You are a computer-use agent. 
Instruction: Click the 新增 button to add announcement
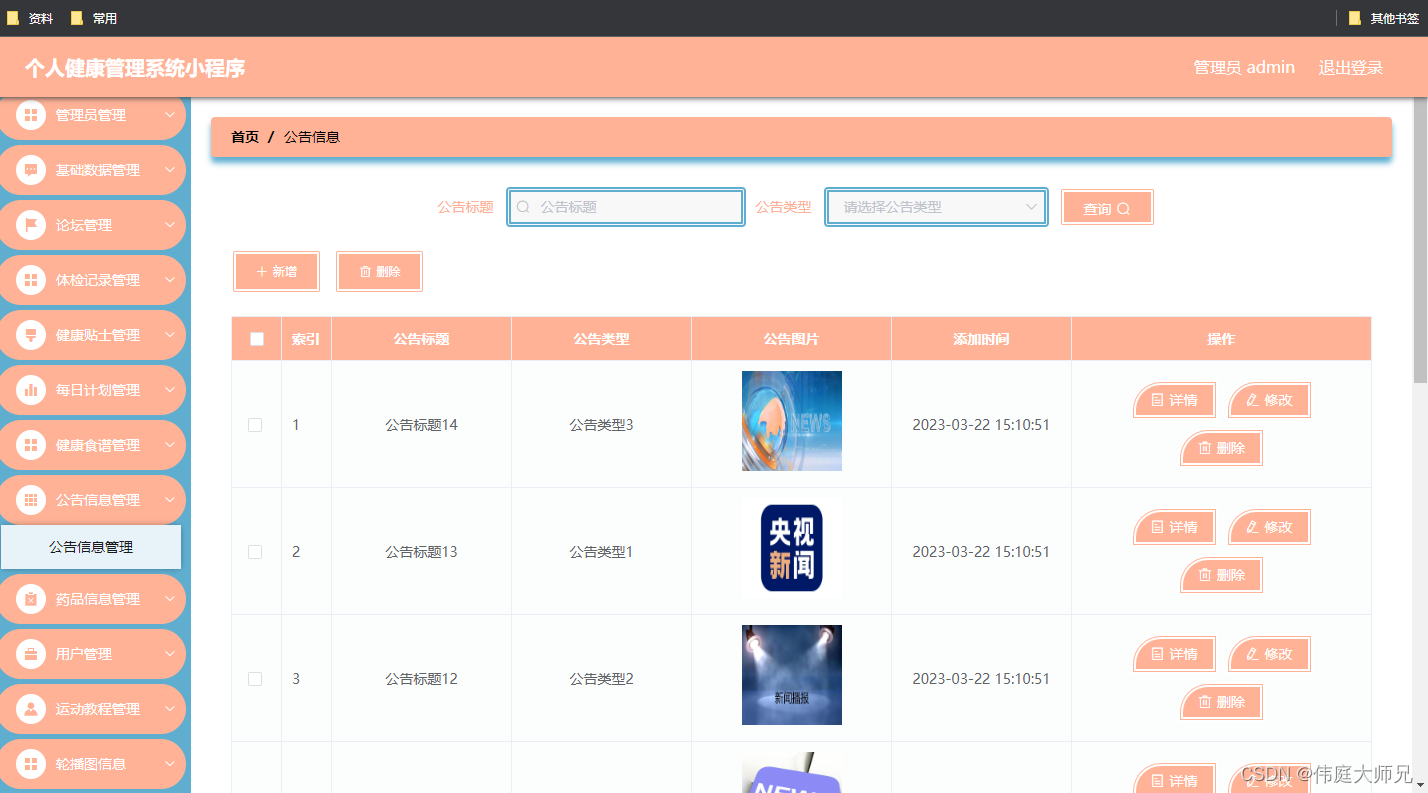(276, 271)
